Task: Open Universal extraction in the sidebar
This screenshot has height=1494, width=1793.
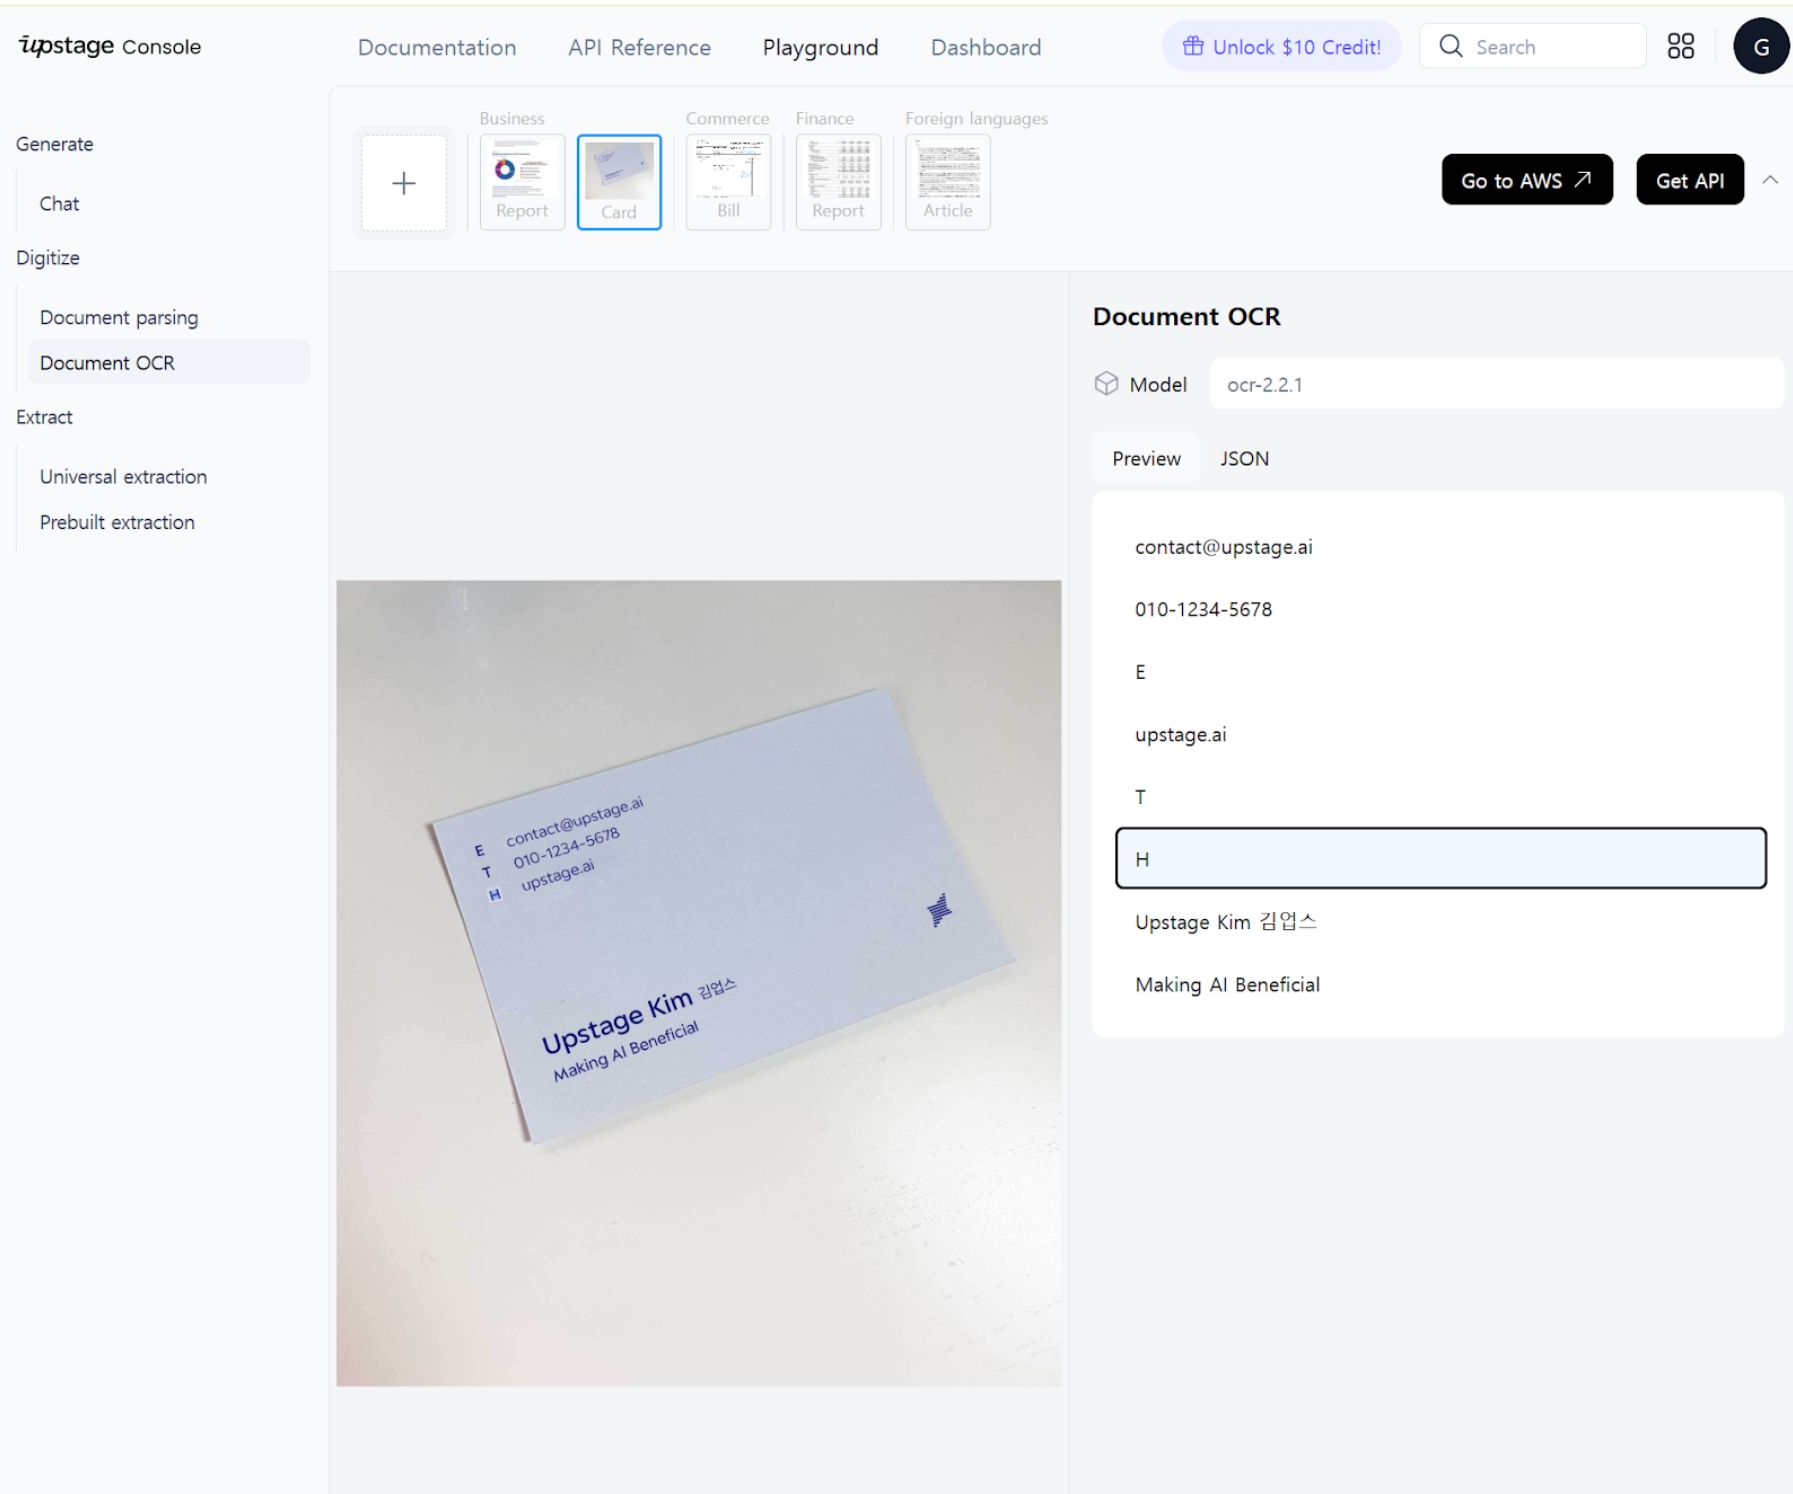Action: [x=123, y=476]
